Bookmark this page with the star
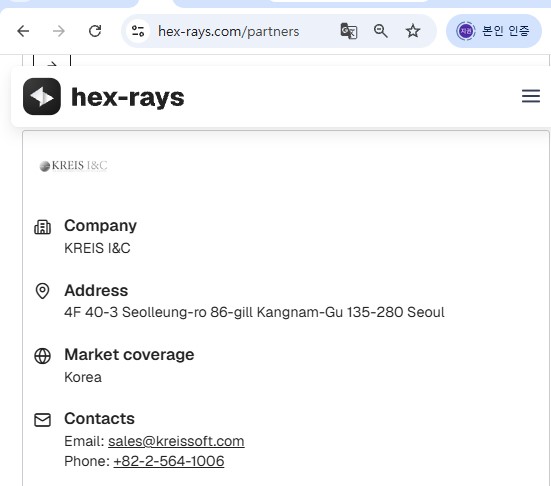 [x=413, y=31]
